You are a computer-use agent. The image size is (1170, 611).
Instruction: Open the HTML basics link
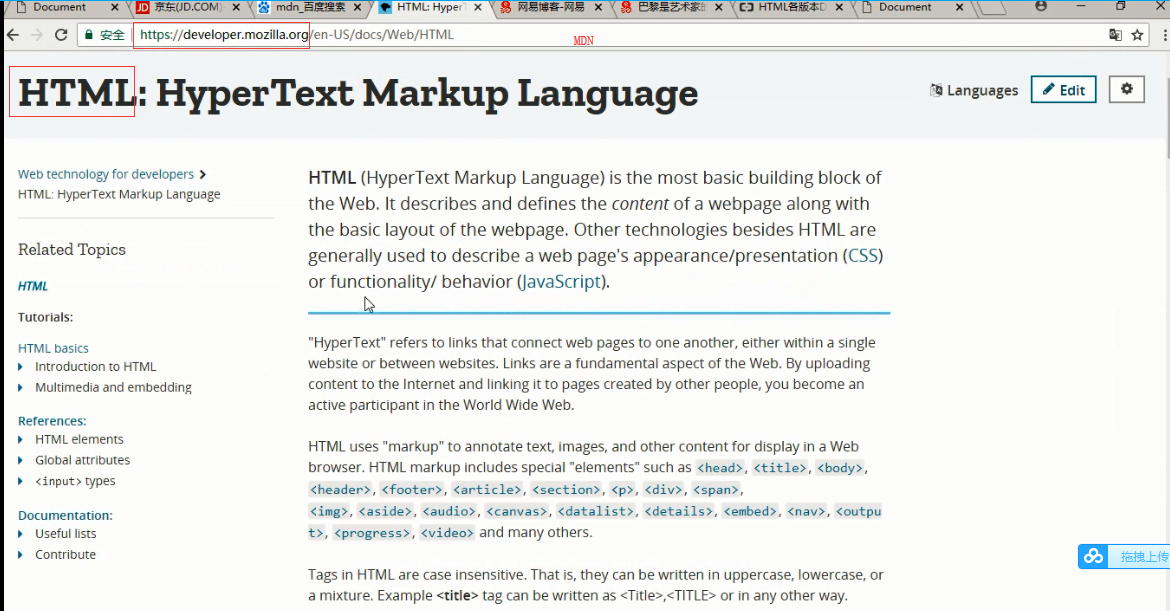tap(53, 348)
